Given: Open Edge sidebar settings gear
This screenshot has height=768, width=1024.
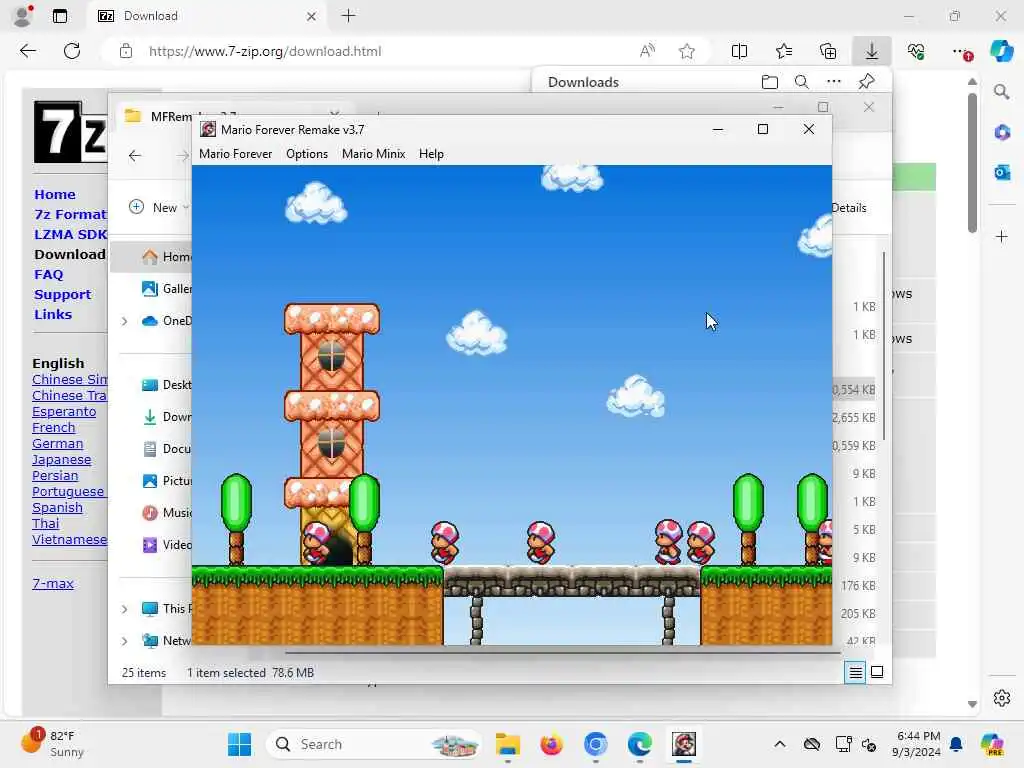Looking at the screenshot, I should tap(1002, 698).
